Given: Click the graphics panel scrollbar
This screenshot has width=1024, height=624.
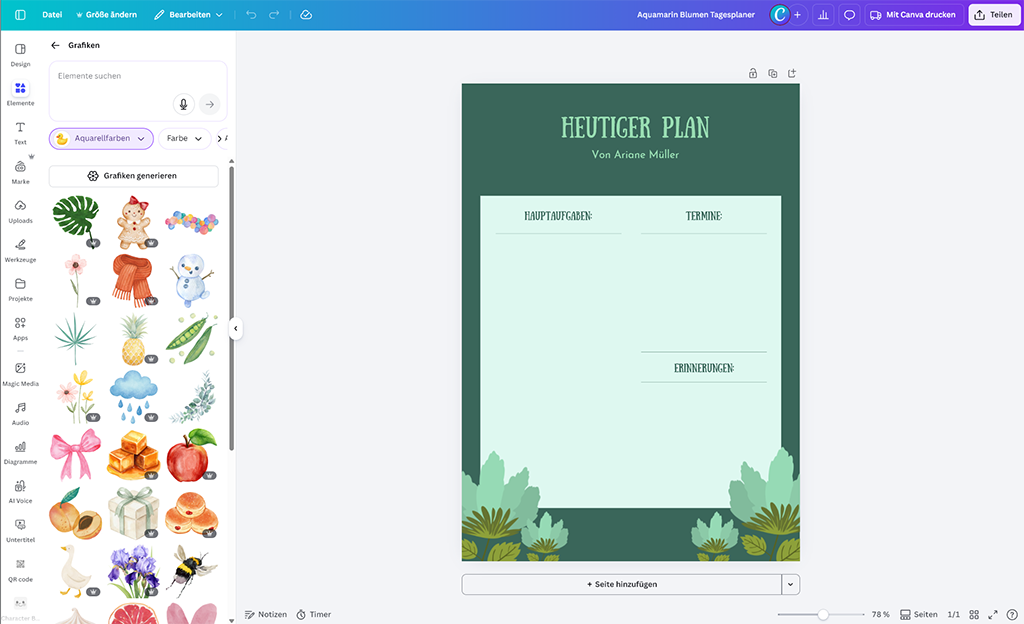Looking at the screenshot, I should point(231,307).
